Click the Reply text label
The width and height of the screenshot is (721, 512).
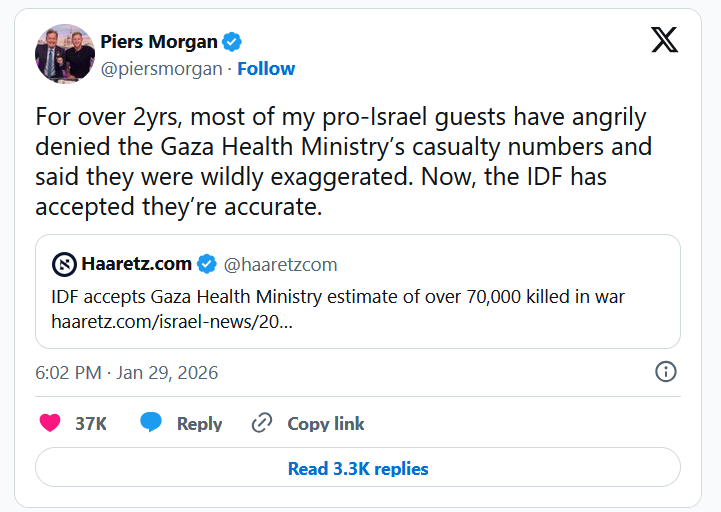(x=199, y=424)
